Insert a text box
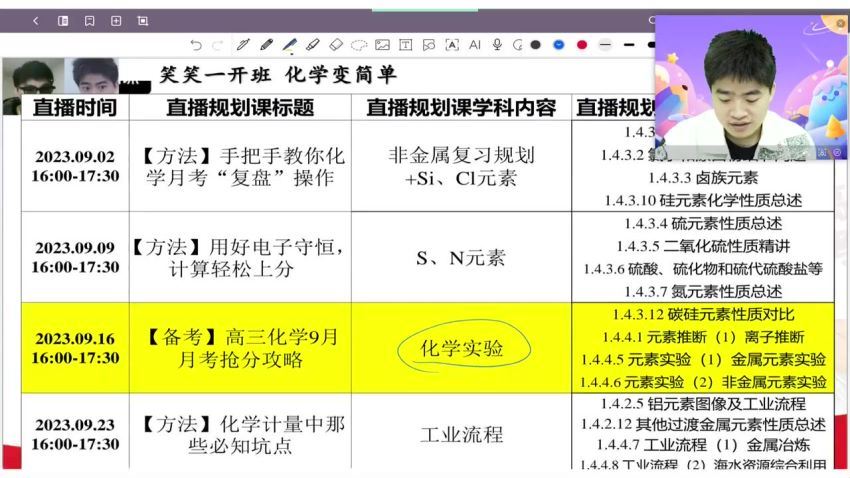Screen dimensions: 850x478 [x=405, y=45]
